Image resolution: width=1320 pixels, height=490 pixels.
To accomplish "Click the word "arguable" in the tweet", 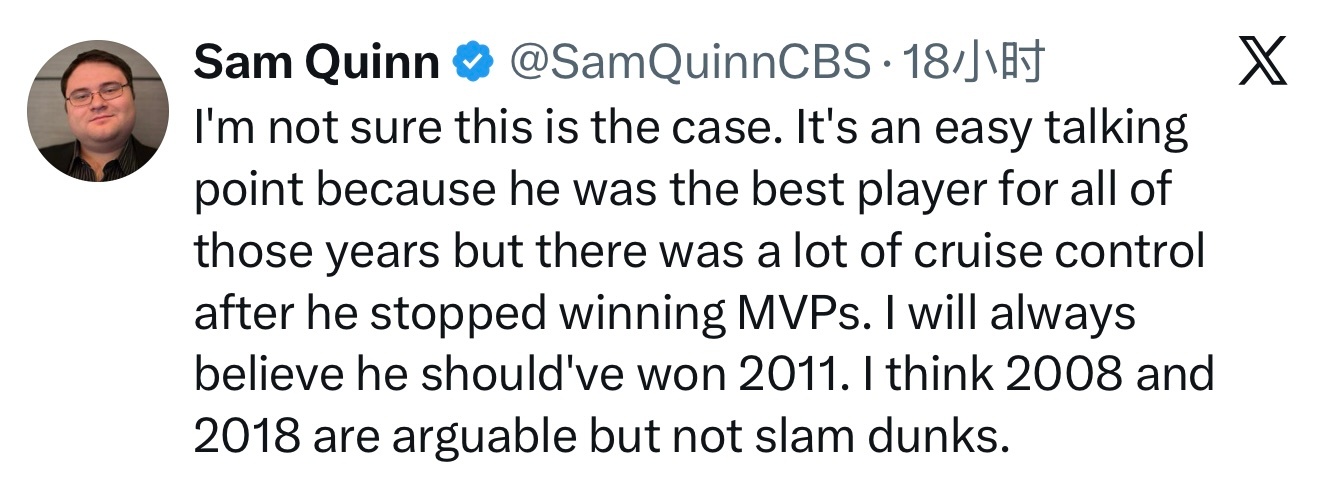I will pos(492,437).
